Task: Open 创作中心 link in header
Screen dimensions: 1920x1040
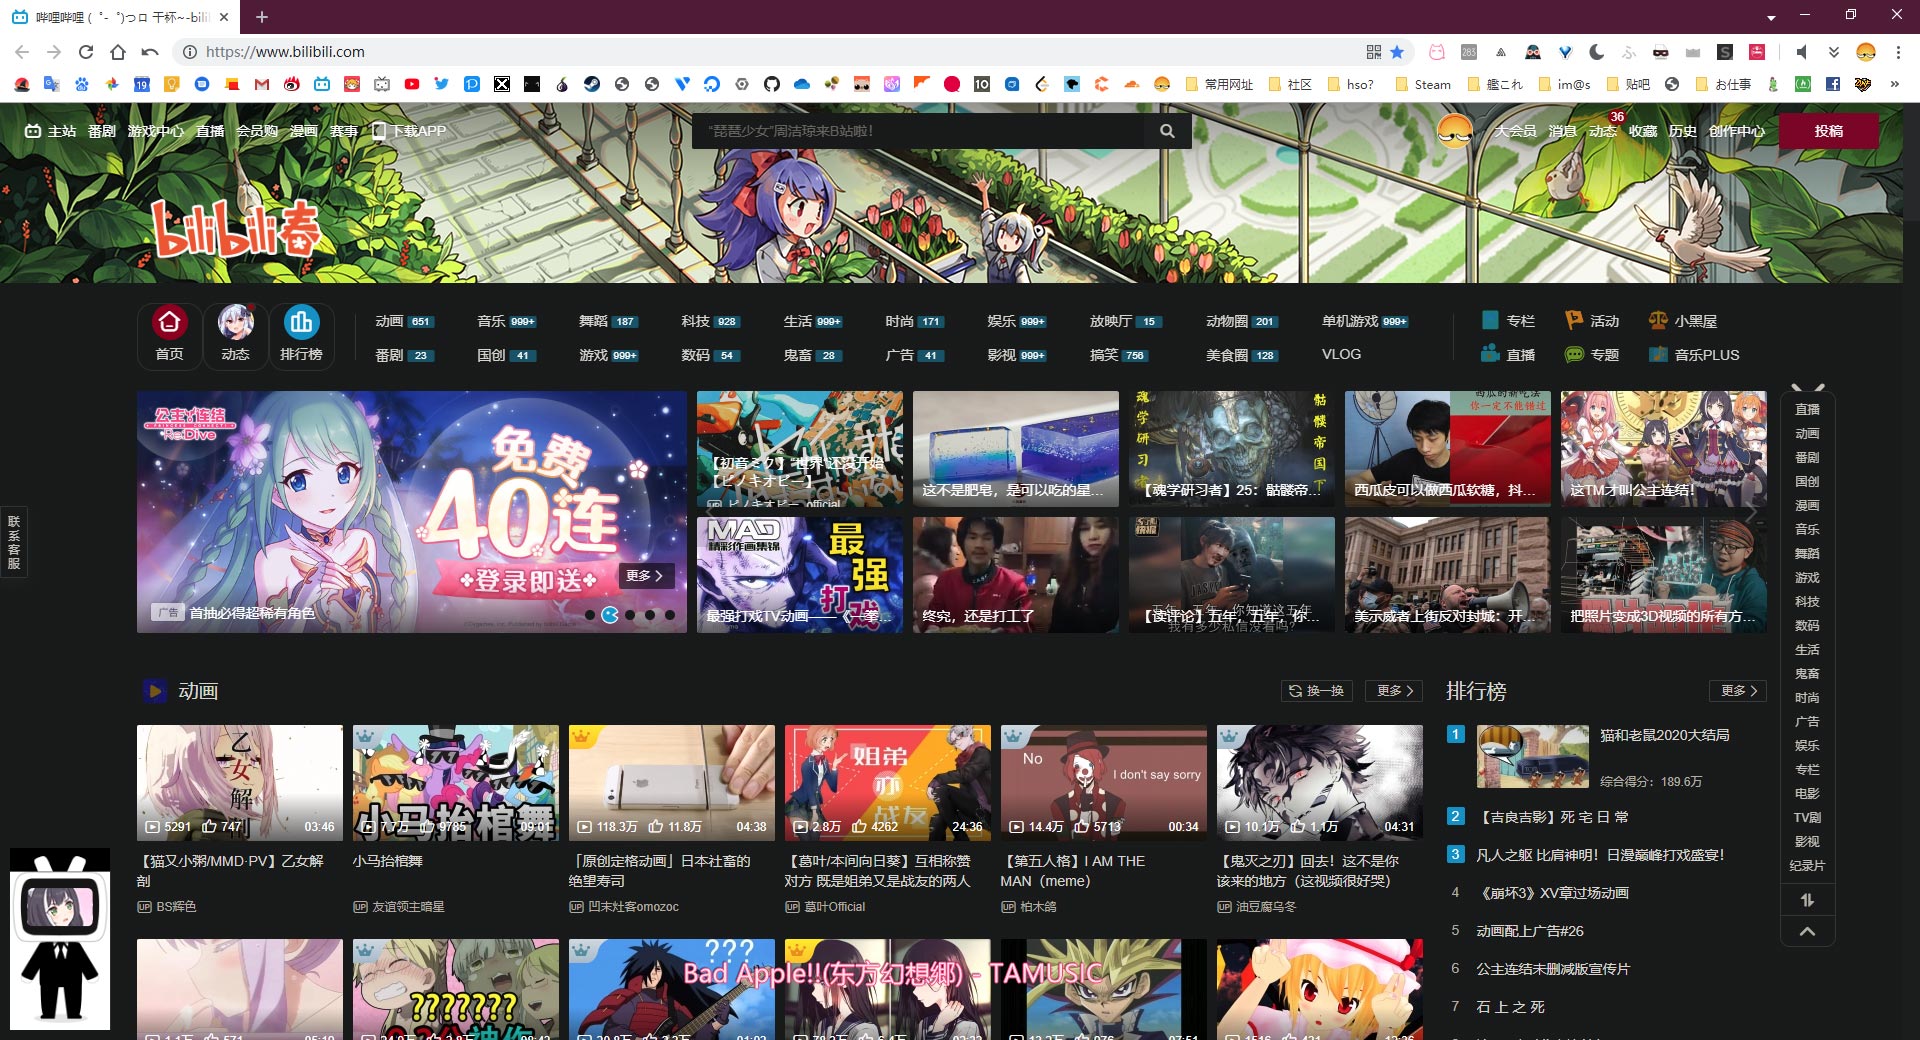Action: click(1737, 131)
